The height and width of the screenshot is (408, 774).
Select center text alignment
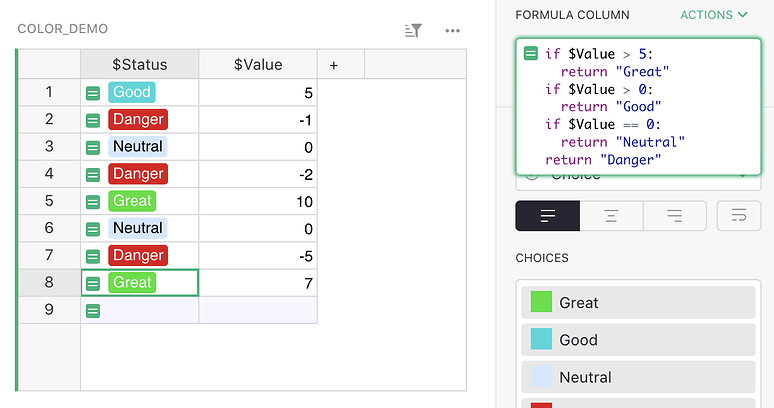tap(611, 216)
